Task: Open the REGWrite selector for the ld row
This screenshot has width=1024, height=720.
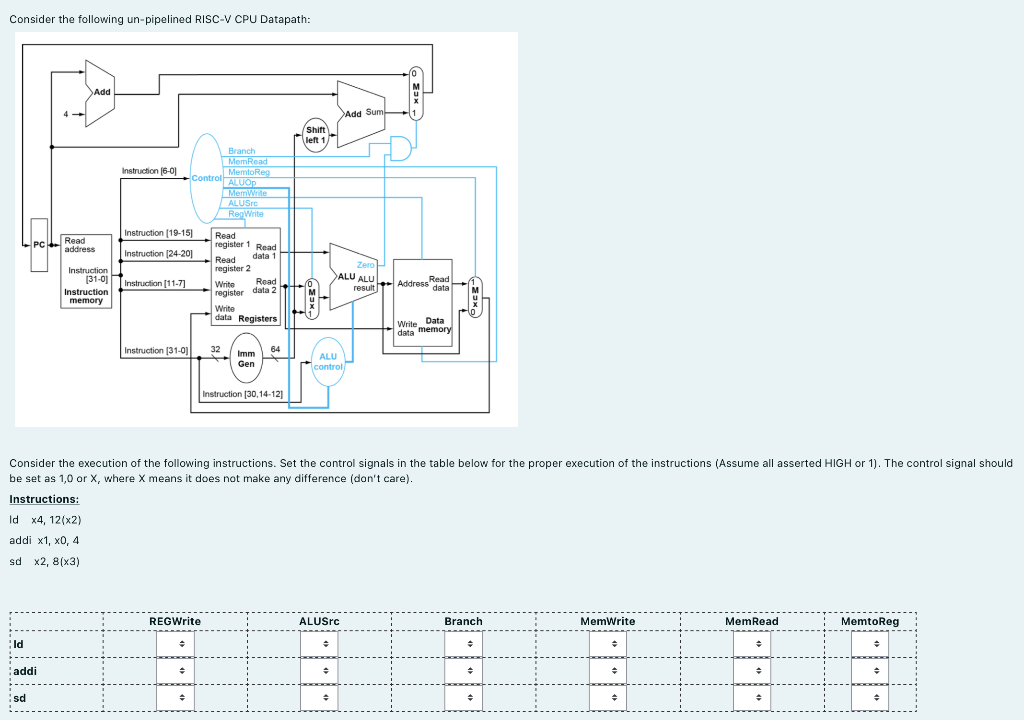Action: pyautogui.click(x=175, y=644)
